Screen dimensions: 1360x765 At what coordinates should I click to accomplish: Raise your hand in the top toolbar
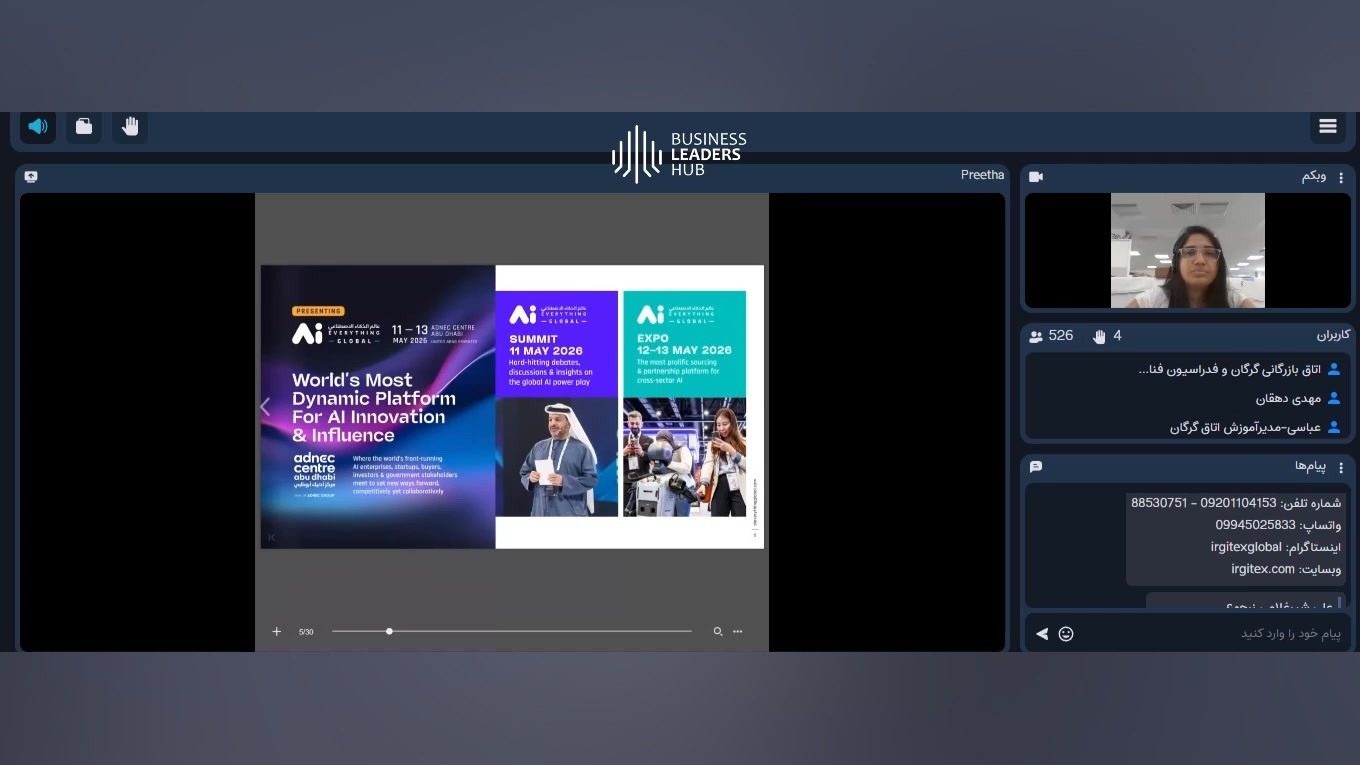click(x=130, y=127)
